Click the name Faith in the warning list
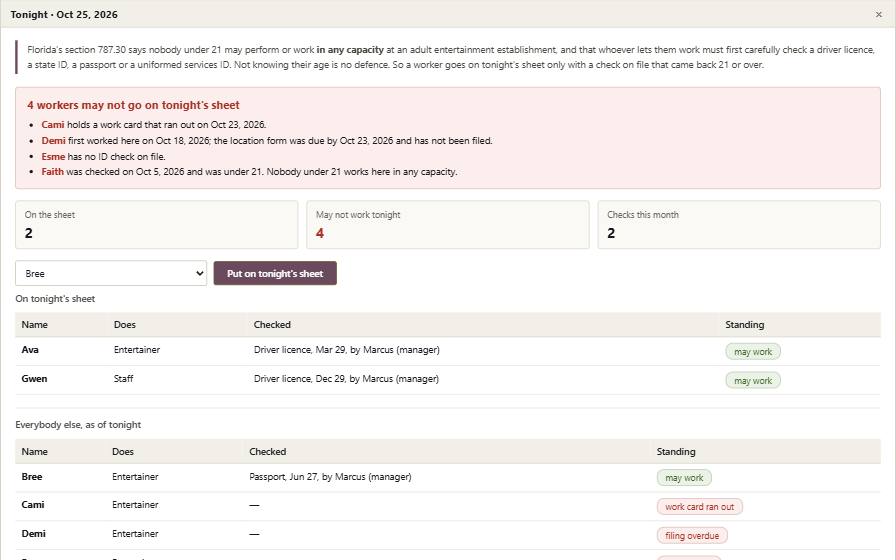The width and height of the screenshot is (896, 560). coord(53,171)
